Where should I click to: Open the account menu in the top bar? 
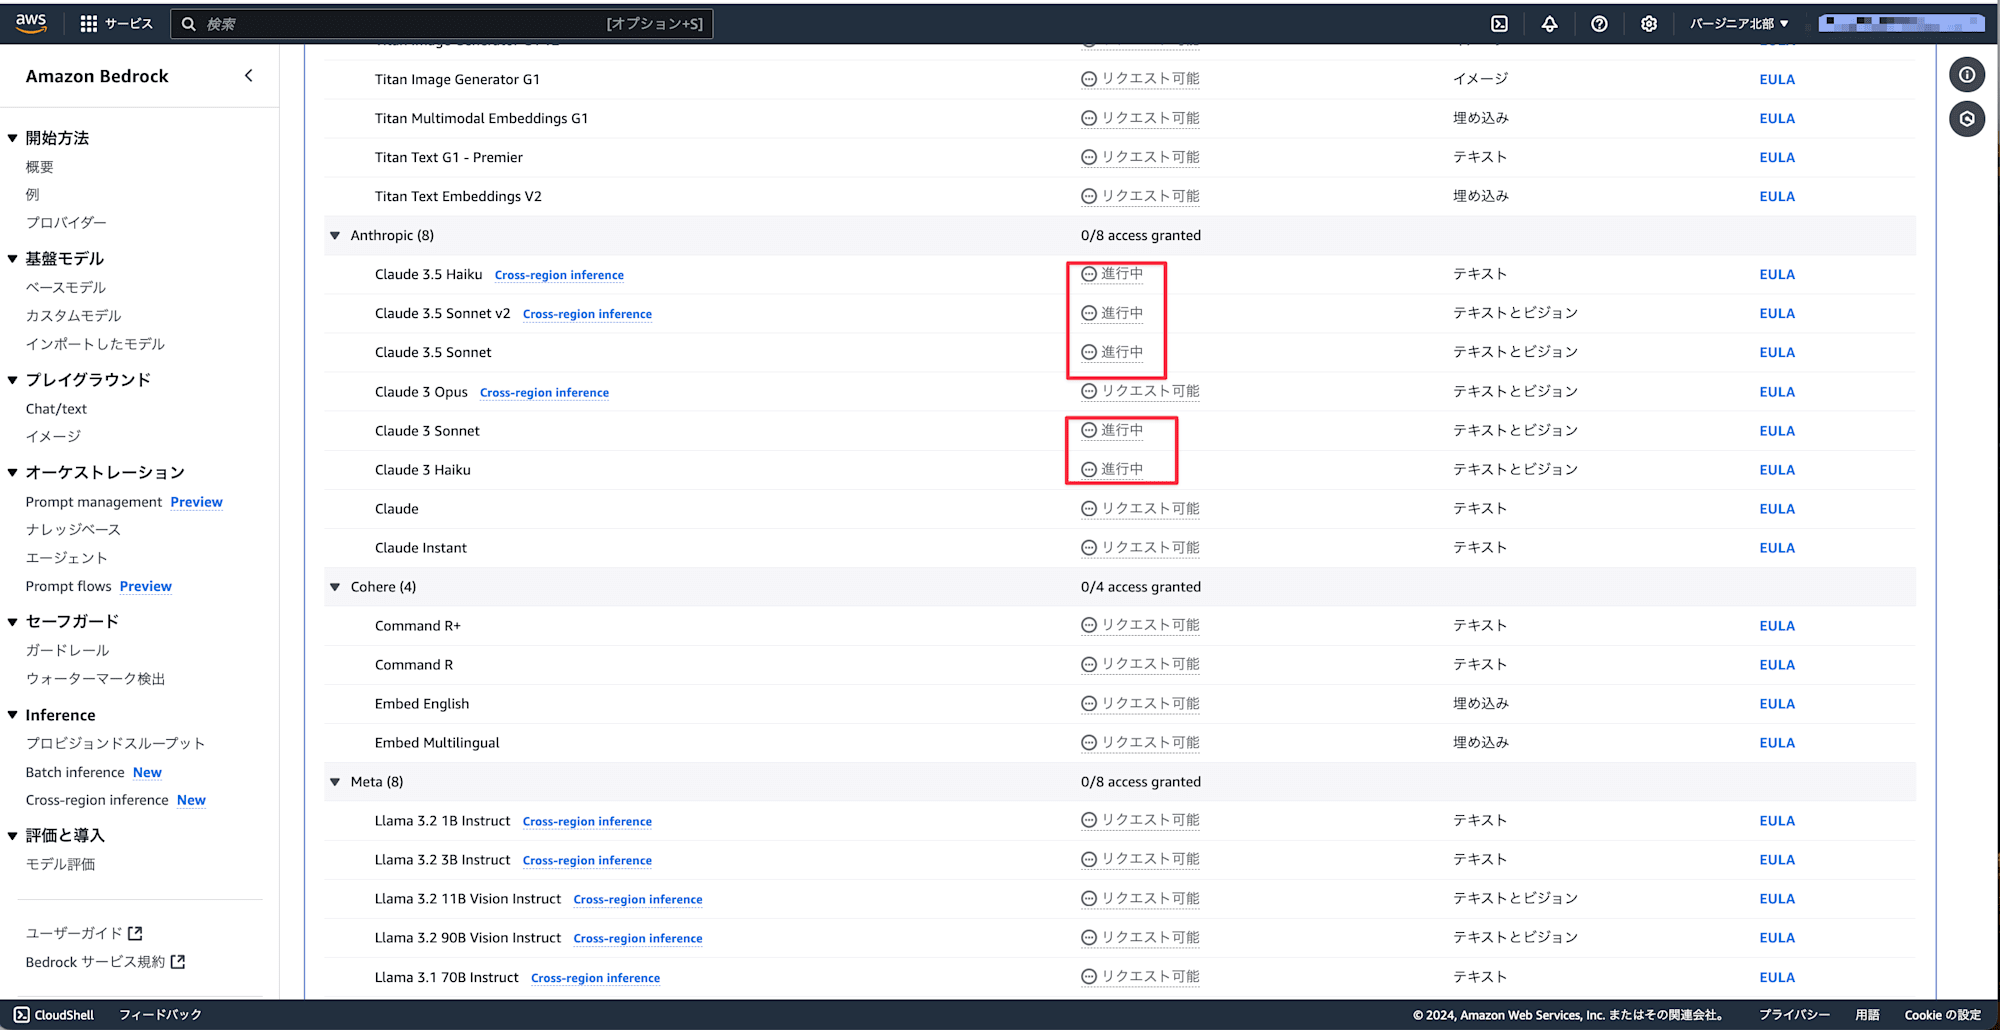pos(1901,22)
